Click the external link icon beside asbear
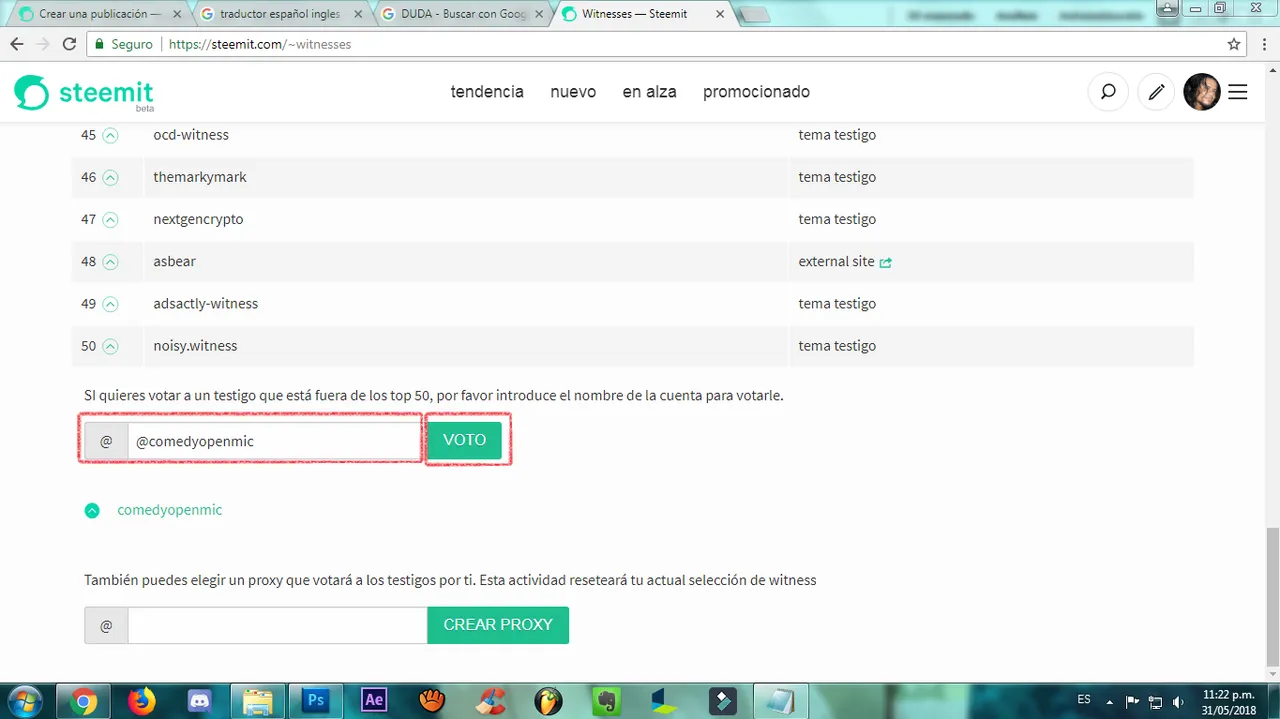The image size is (1280, 719). pyautogui.click(x=886, y=262)
